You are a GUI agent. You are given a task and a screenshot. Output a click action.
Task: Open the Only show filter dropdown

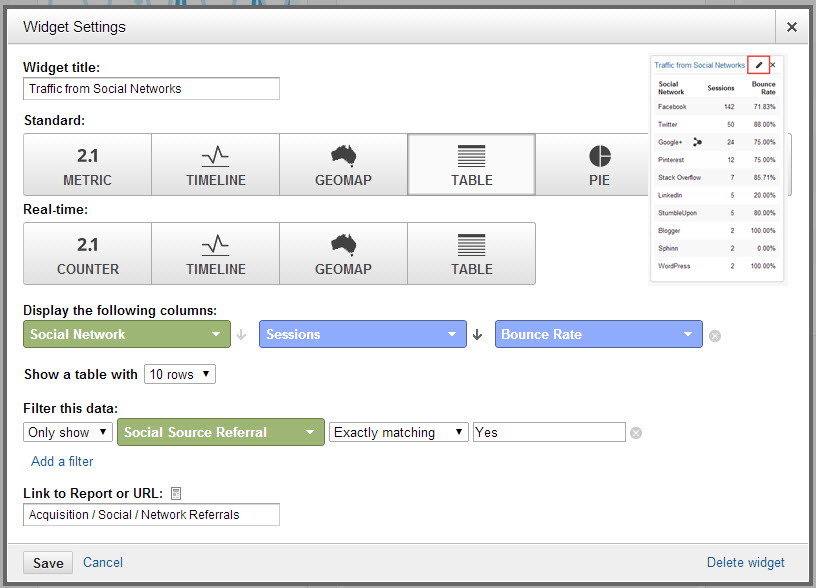(68, 432)
